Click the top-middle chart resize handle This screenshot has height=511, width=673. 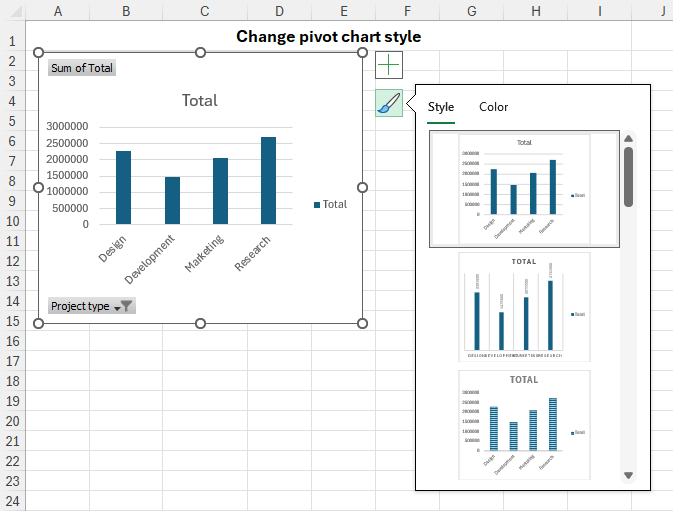pyautogui.click(x=200, y=52)
